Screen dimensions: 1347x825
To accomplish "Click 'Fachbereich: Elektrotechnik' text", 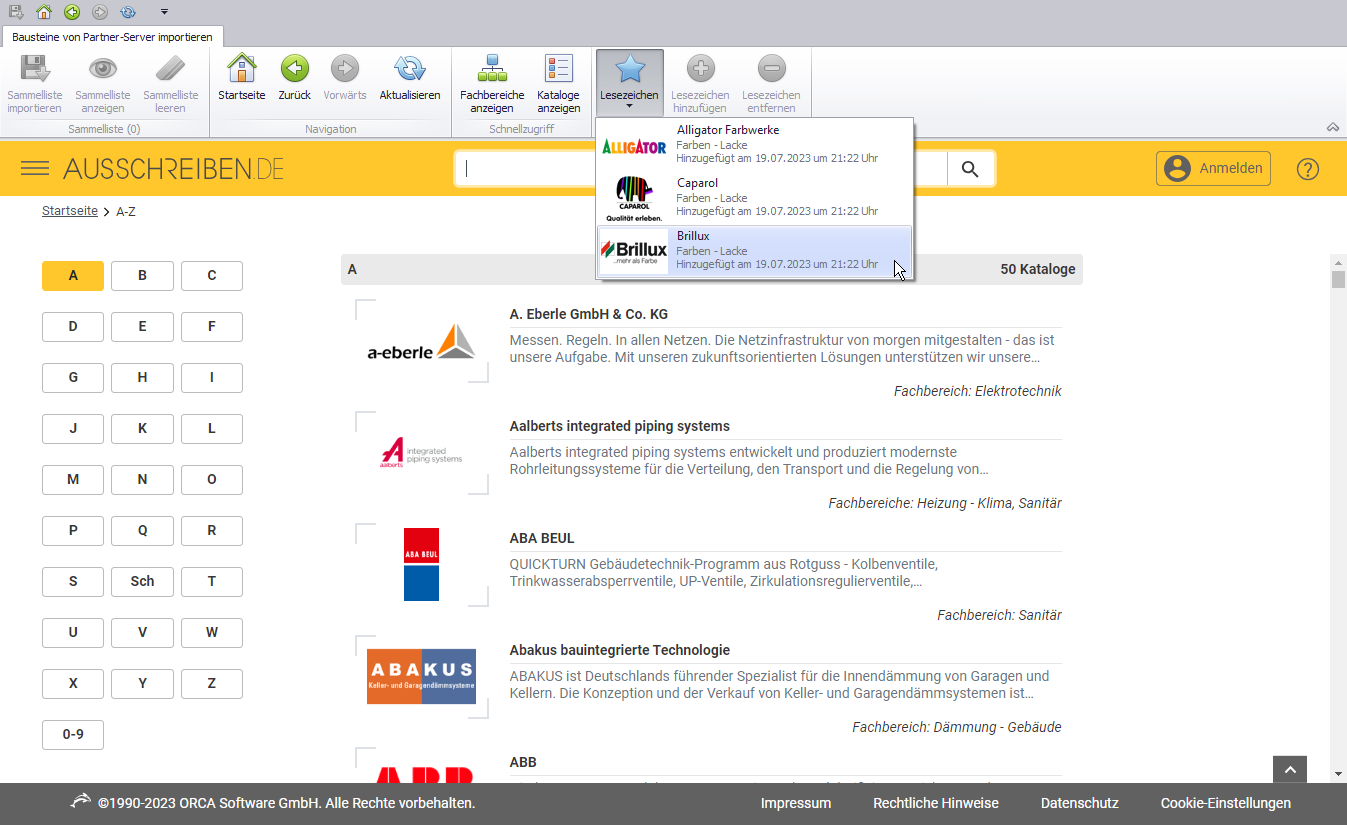I will point(978,391).
